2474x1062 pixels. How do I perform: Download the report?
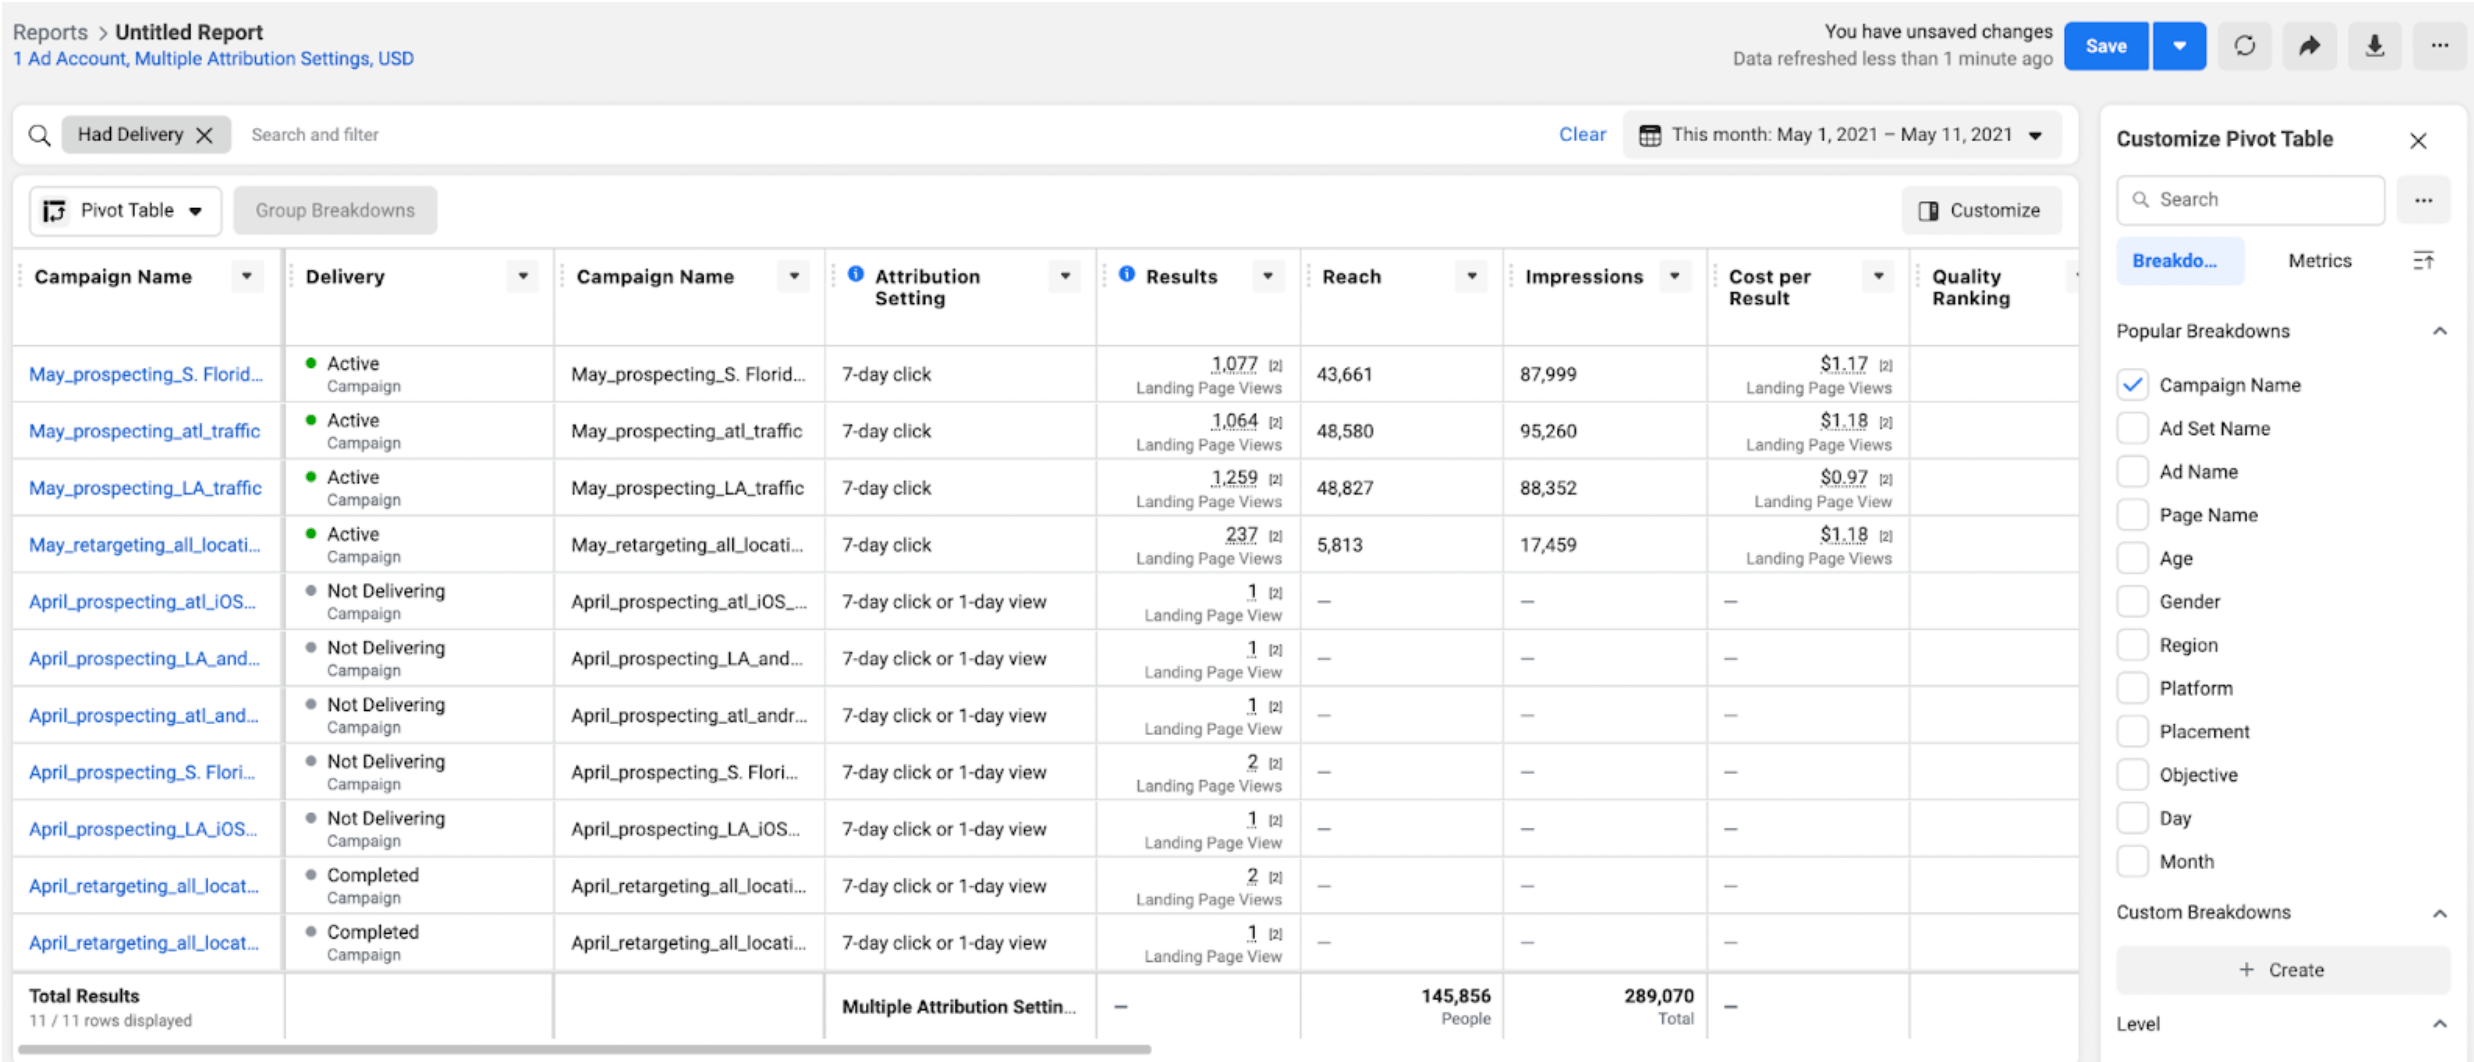pyautogui.click(x=2375, y=45)
